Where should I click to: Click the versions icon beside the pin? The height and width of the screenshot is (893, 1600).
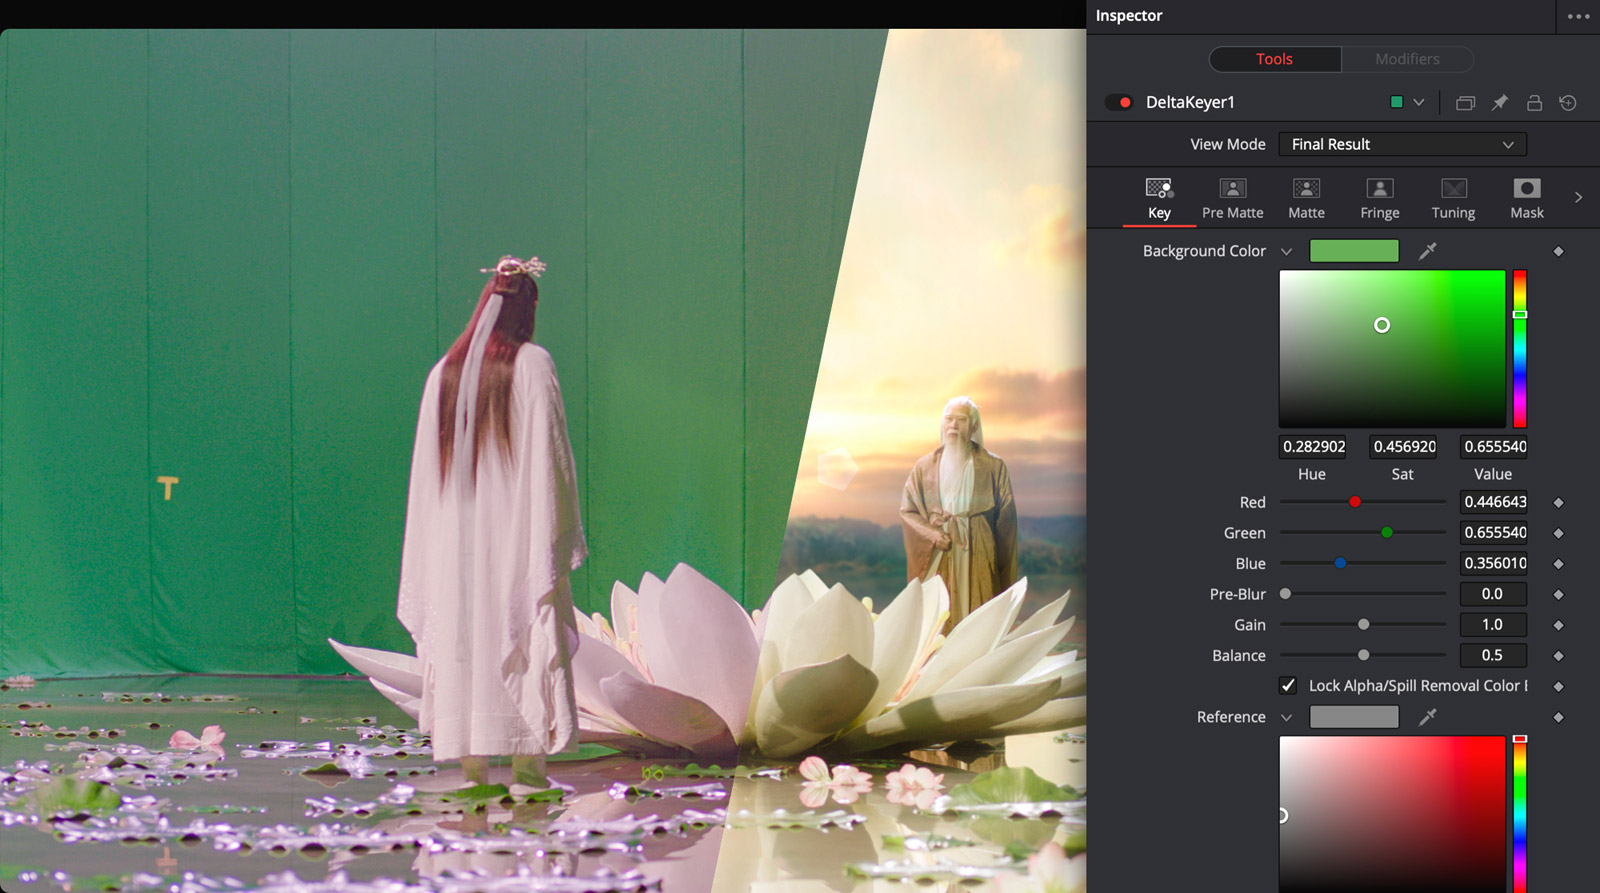click(1465, 103)
